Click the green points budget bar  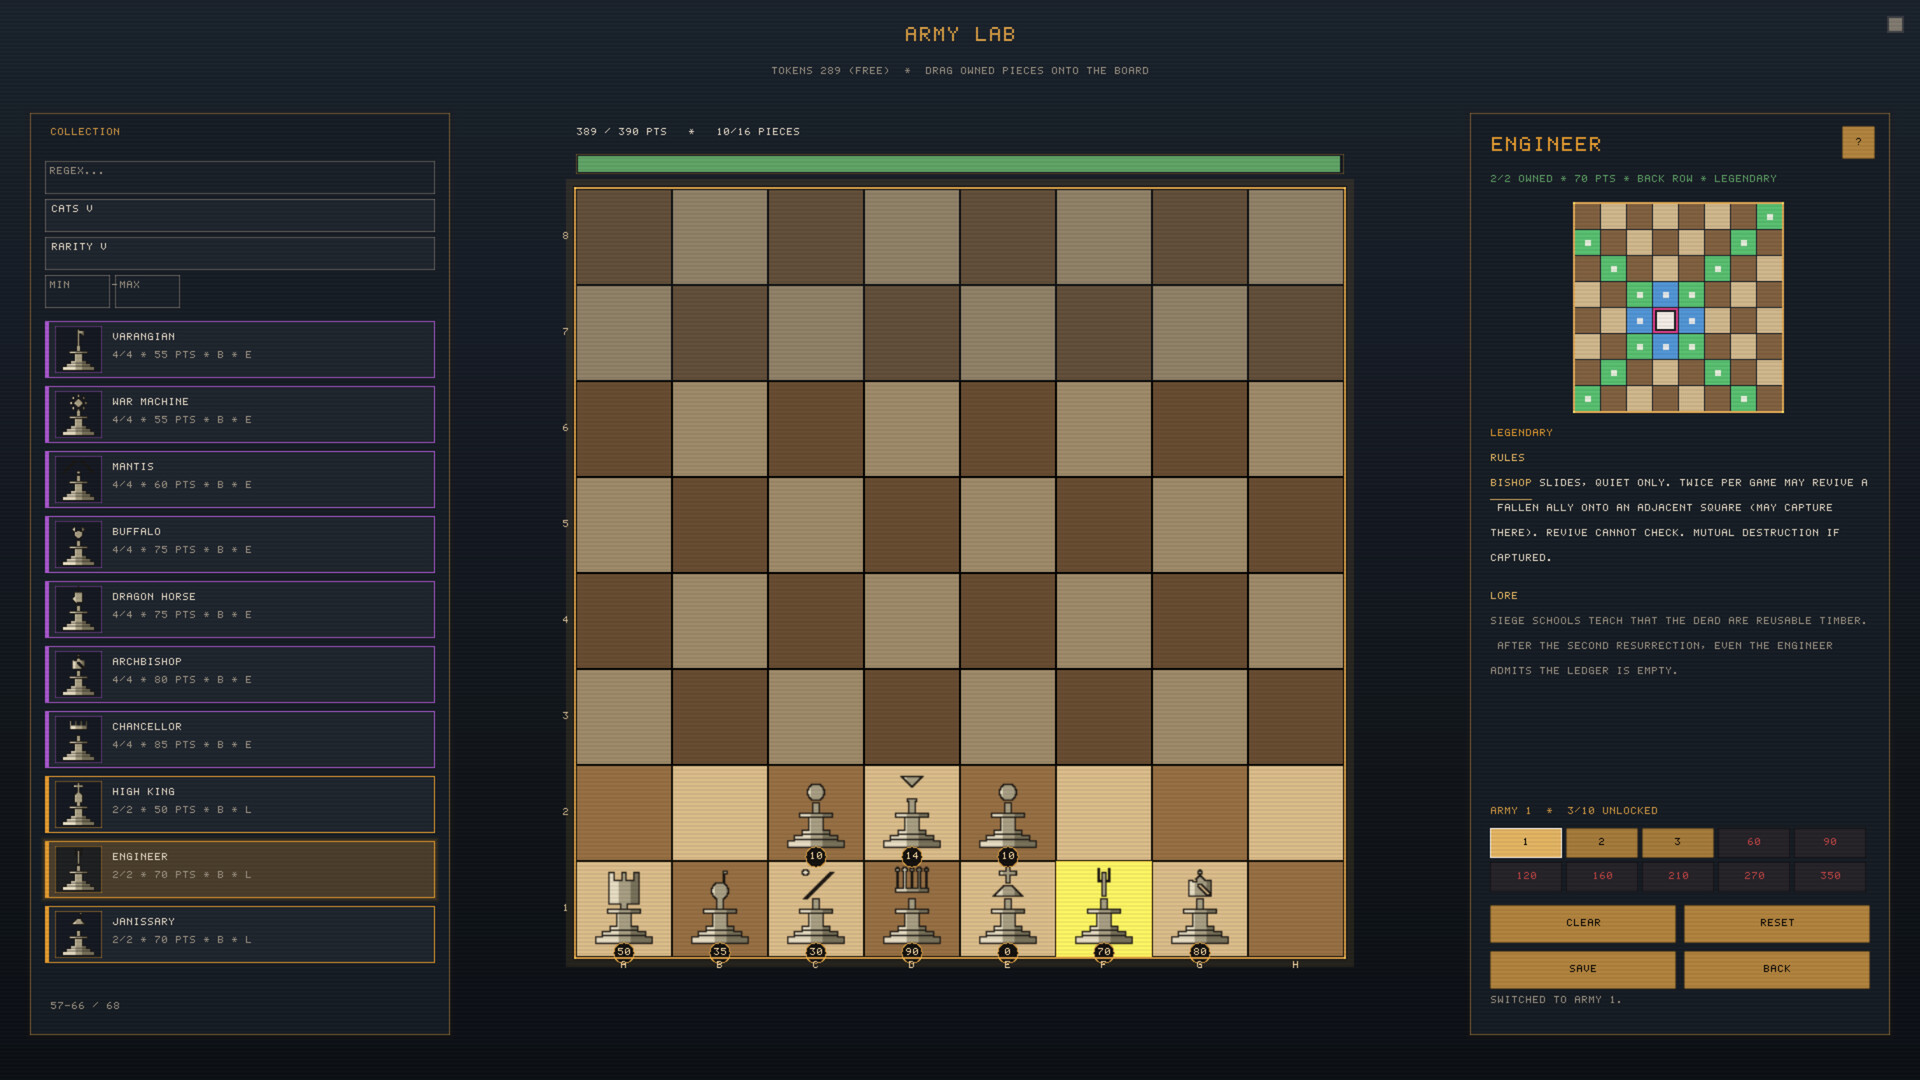959,164
